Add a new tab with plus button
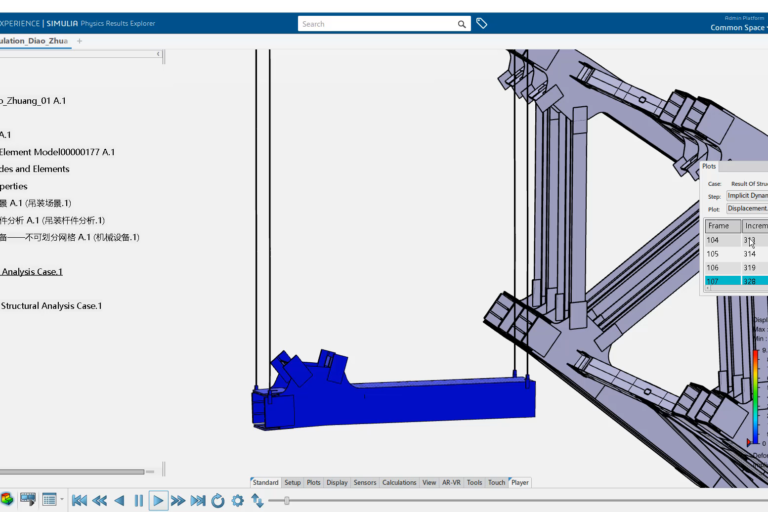The image size is (768, 512). (x=80, y=41)
